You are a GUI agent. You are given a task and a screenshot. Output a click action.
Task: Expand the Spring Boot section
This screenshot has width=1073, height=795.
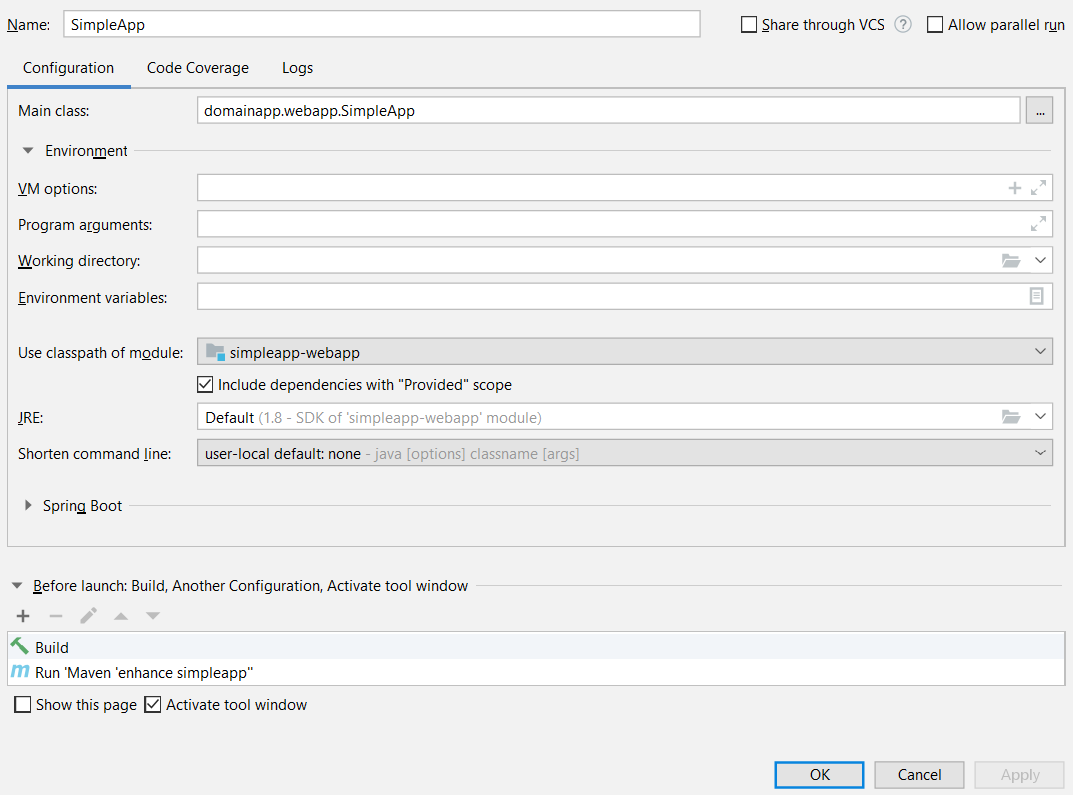(29, 506)
